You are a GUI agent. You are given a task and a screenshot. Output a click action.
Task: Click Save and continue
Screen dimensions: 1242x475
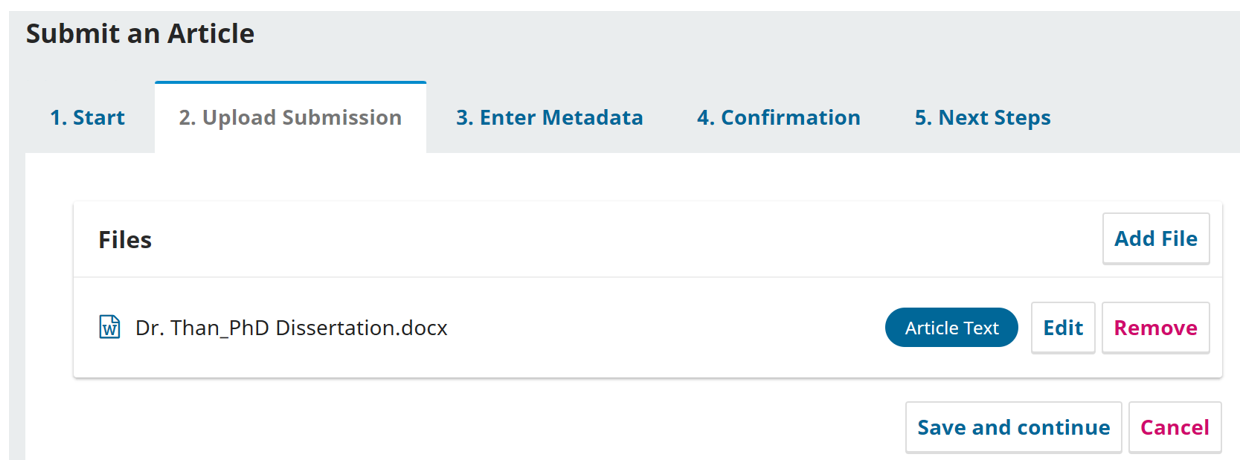(x=1013, y=428)
